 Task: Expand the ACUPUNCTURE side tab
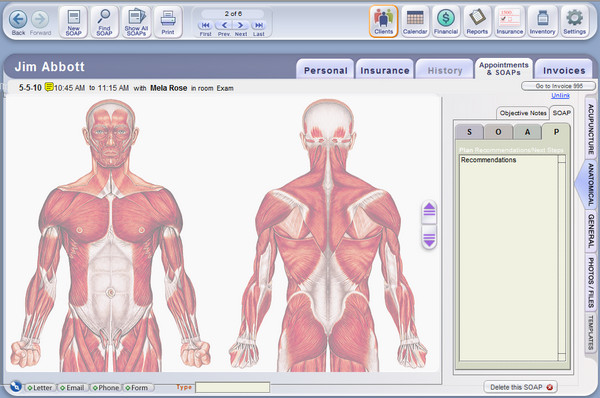click(x=591, y=129)
